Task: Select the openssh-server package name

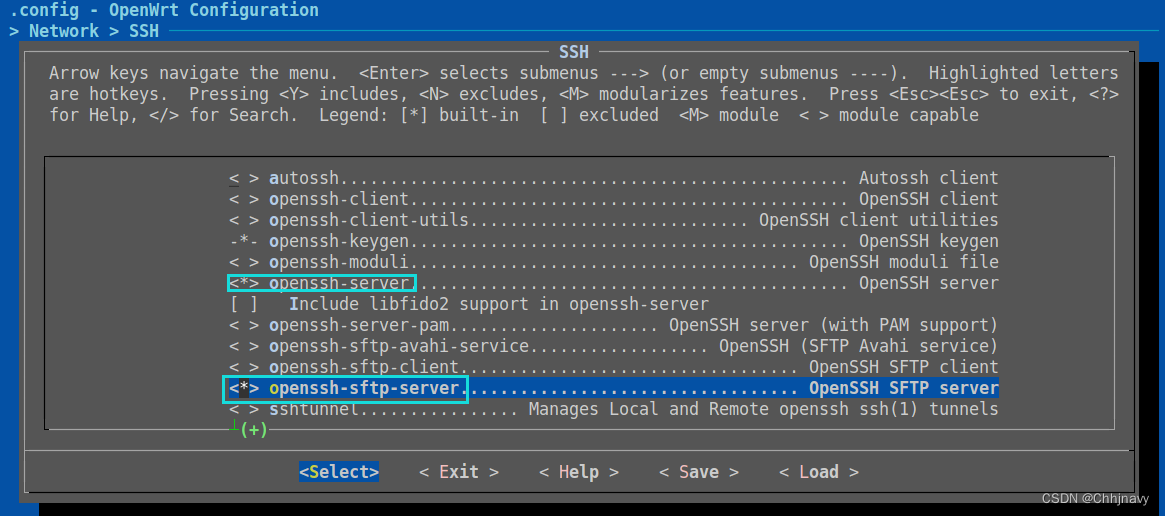Action: point(339,283)
